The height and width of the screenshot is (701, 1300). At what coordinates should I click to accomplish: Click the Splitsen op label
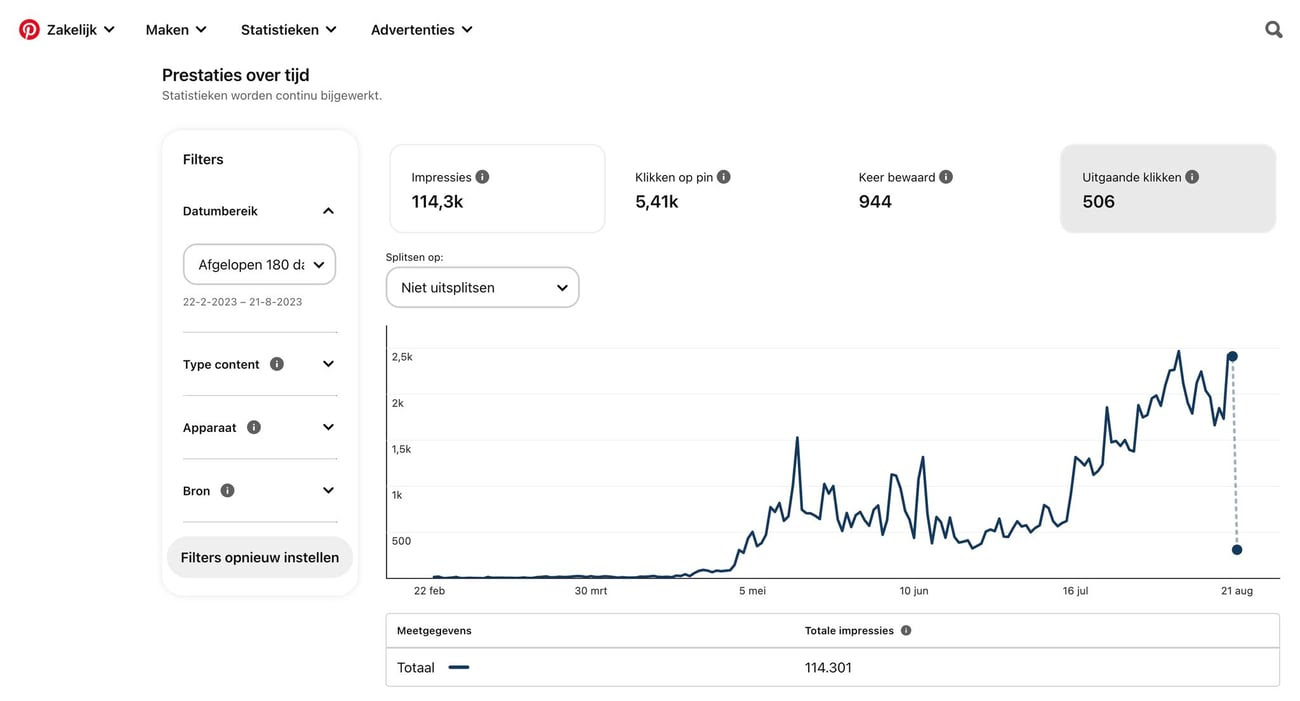pos(414,257)
